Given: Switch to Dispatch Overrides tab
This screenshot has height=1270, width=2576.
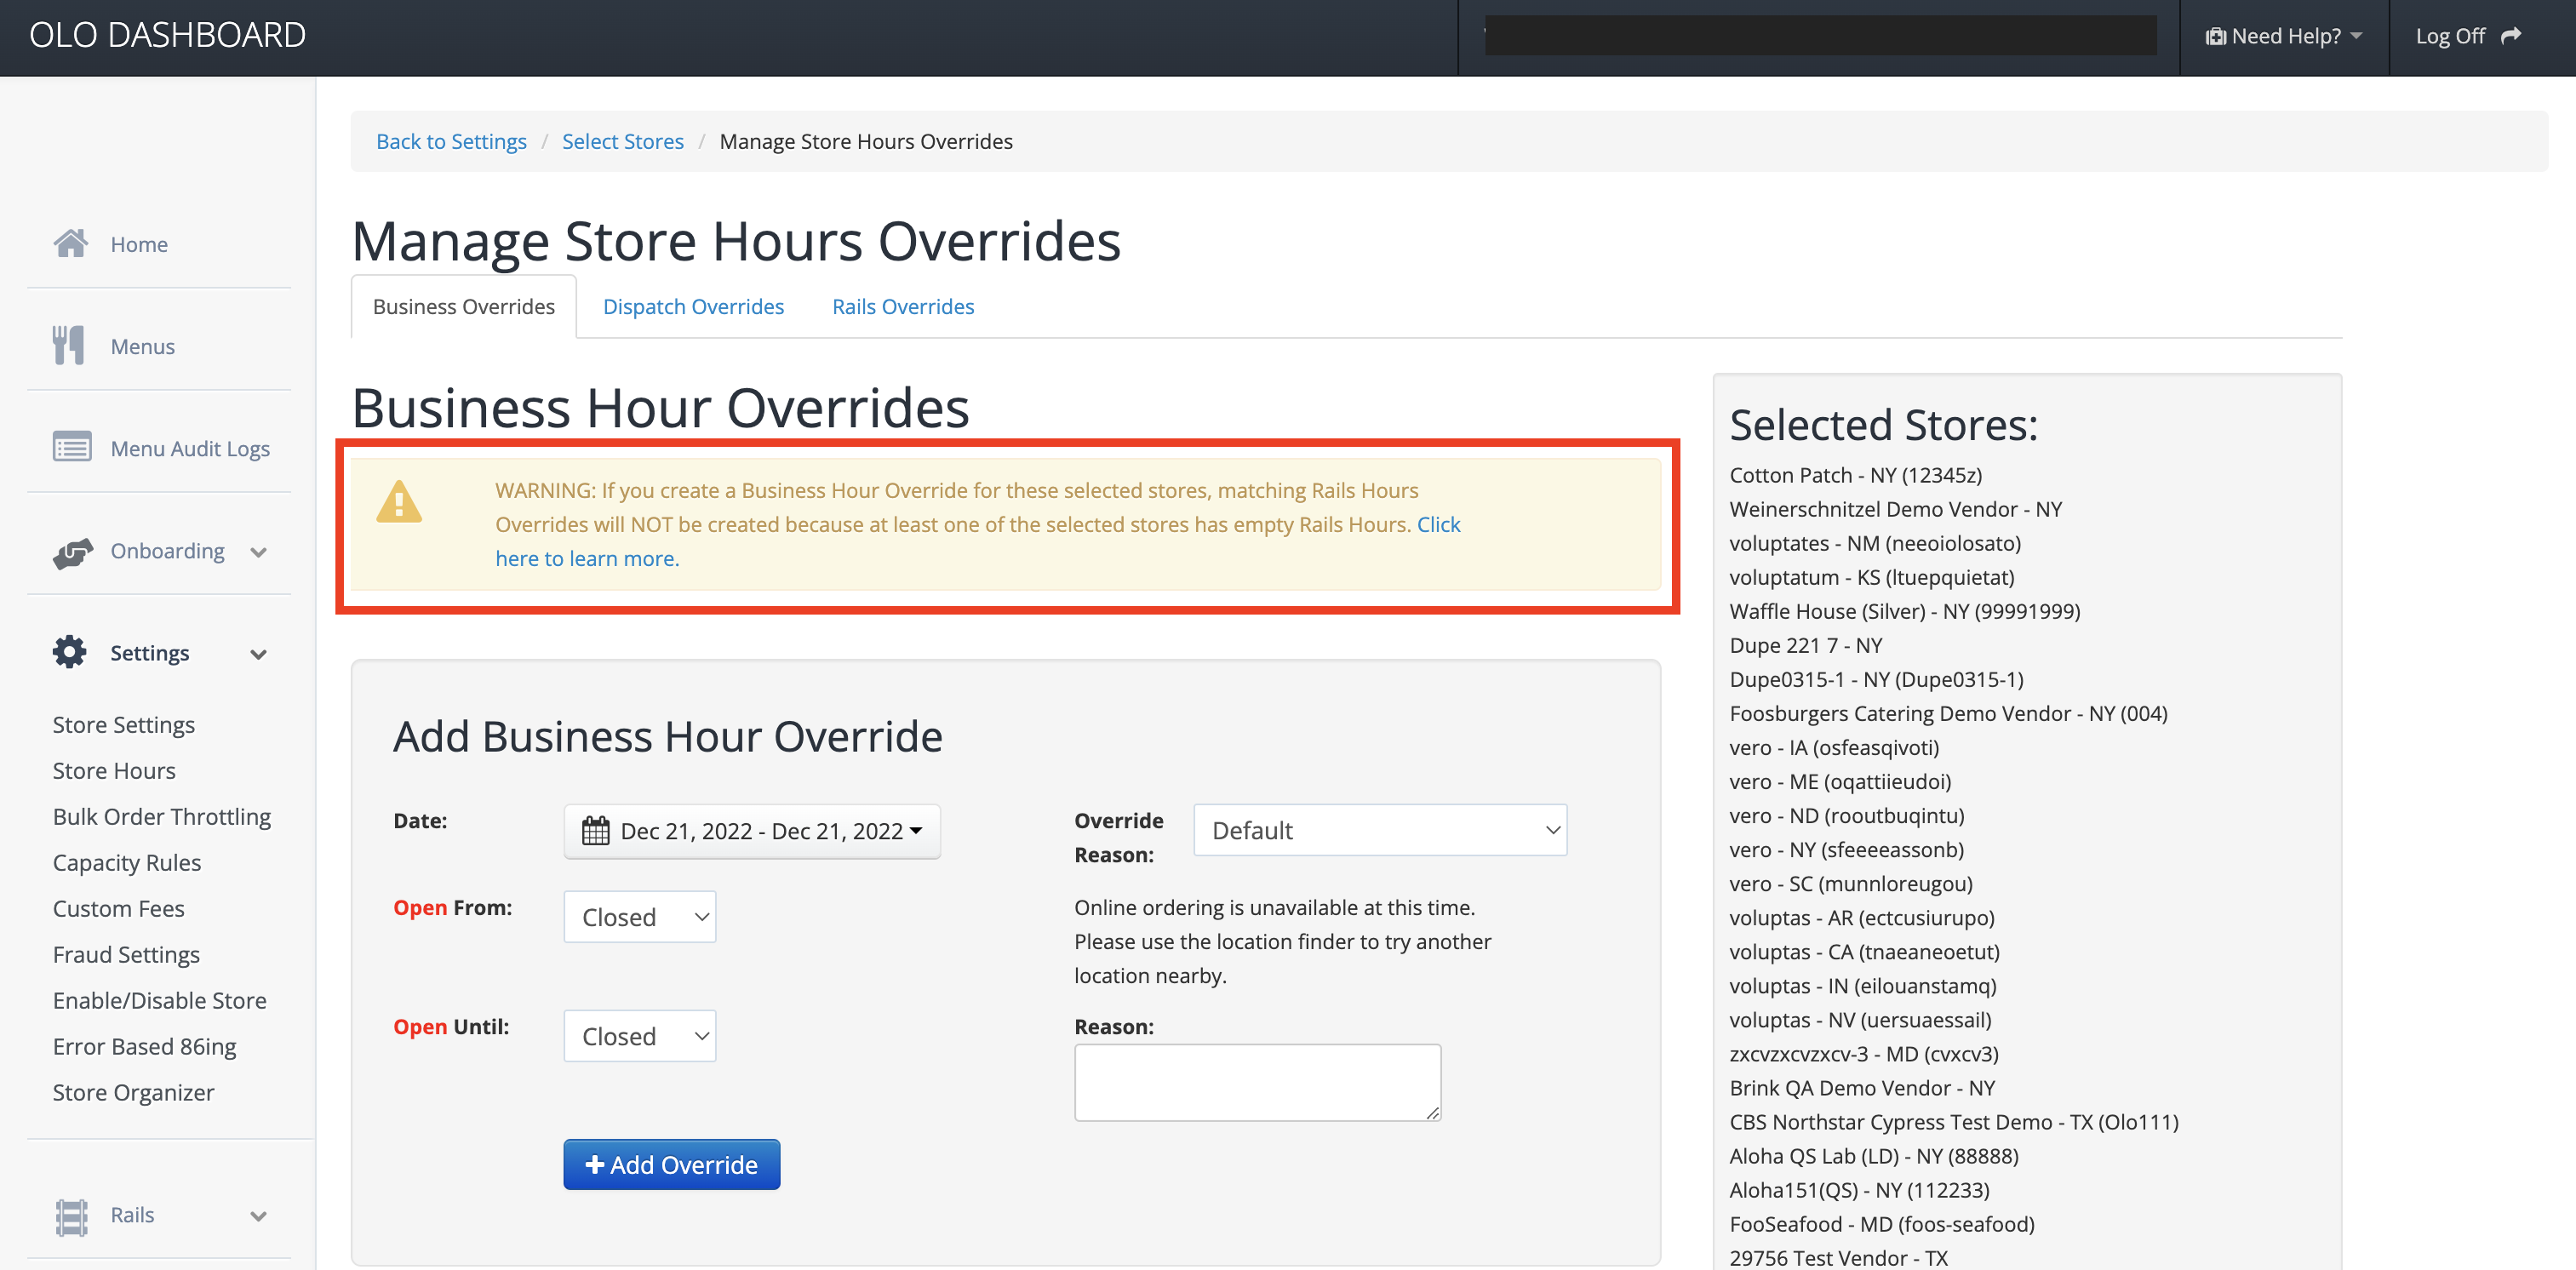Looking at the screenshot, I should 693,306.
